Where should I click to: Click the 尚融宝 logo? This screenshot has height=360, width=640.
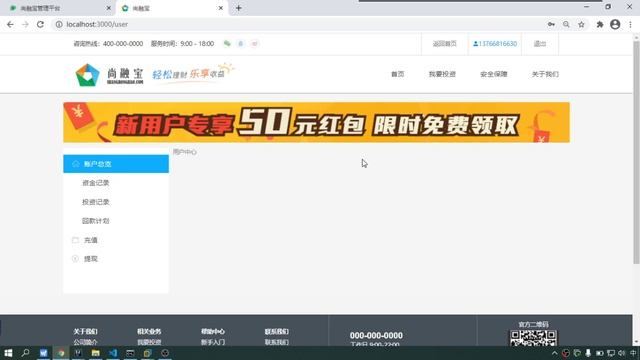(109, 74)
